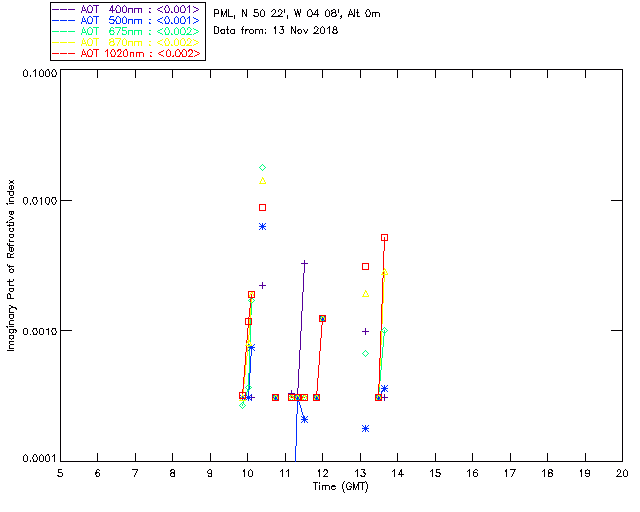
Task: Click the x-axis tick label 5
Action: [60, 473]
